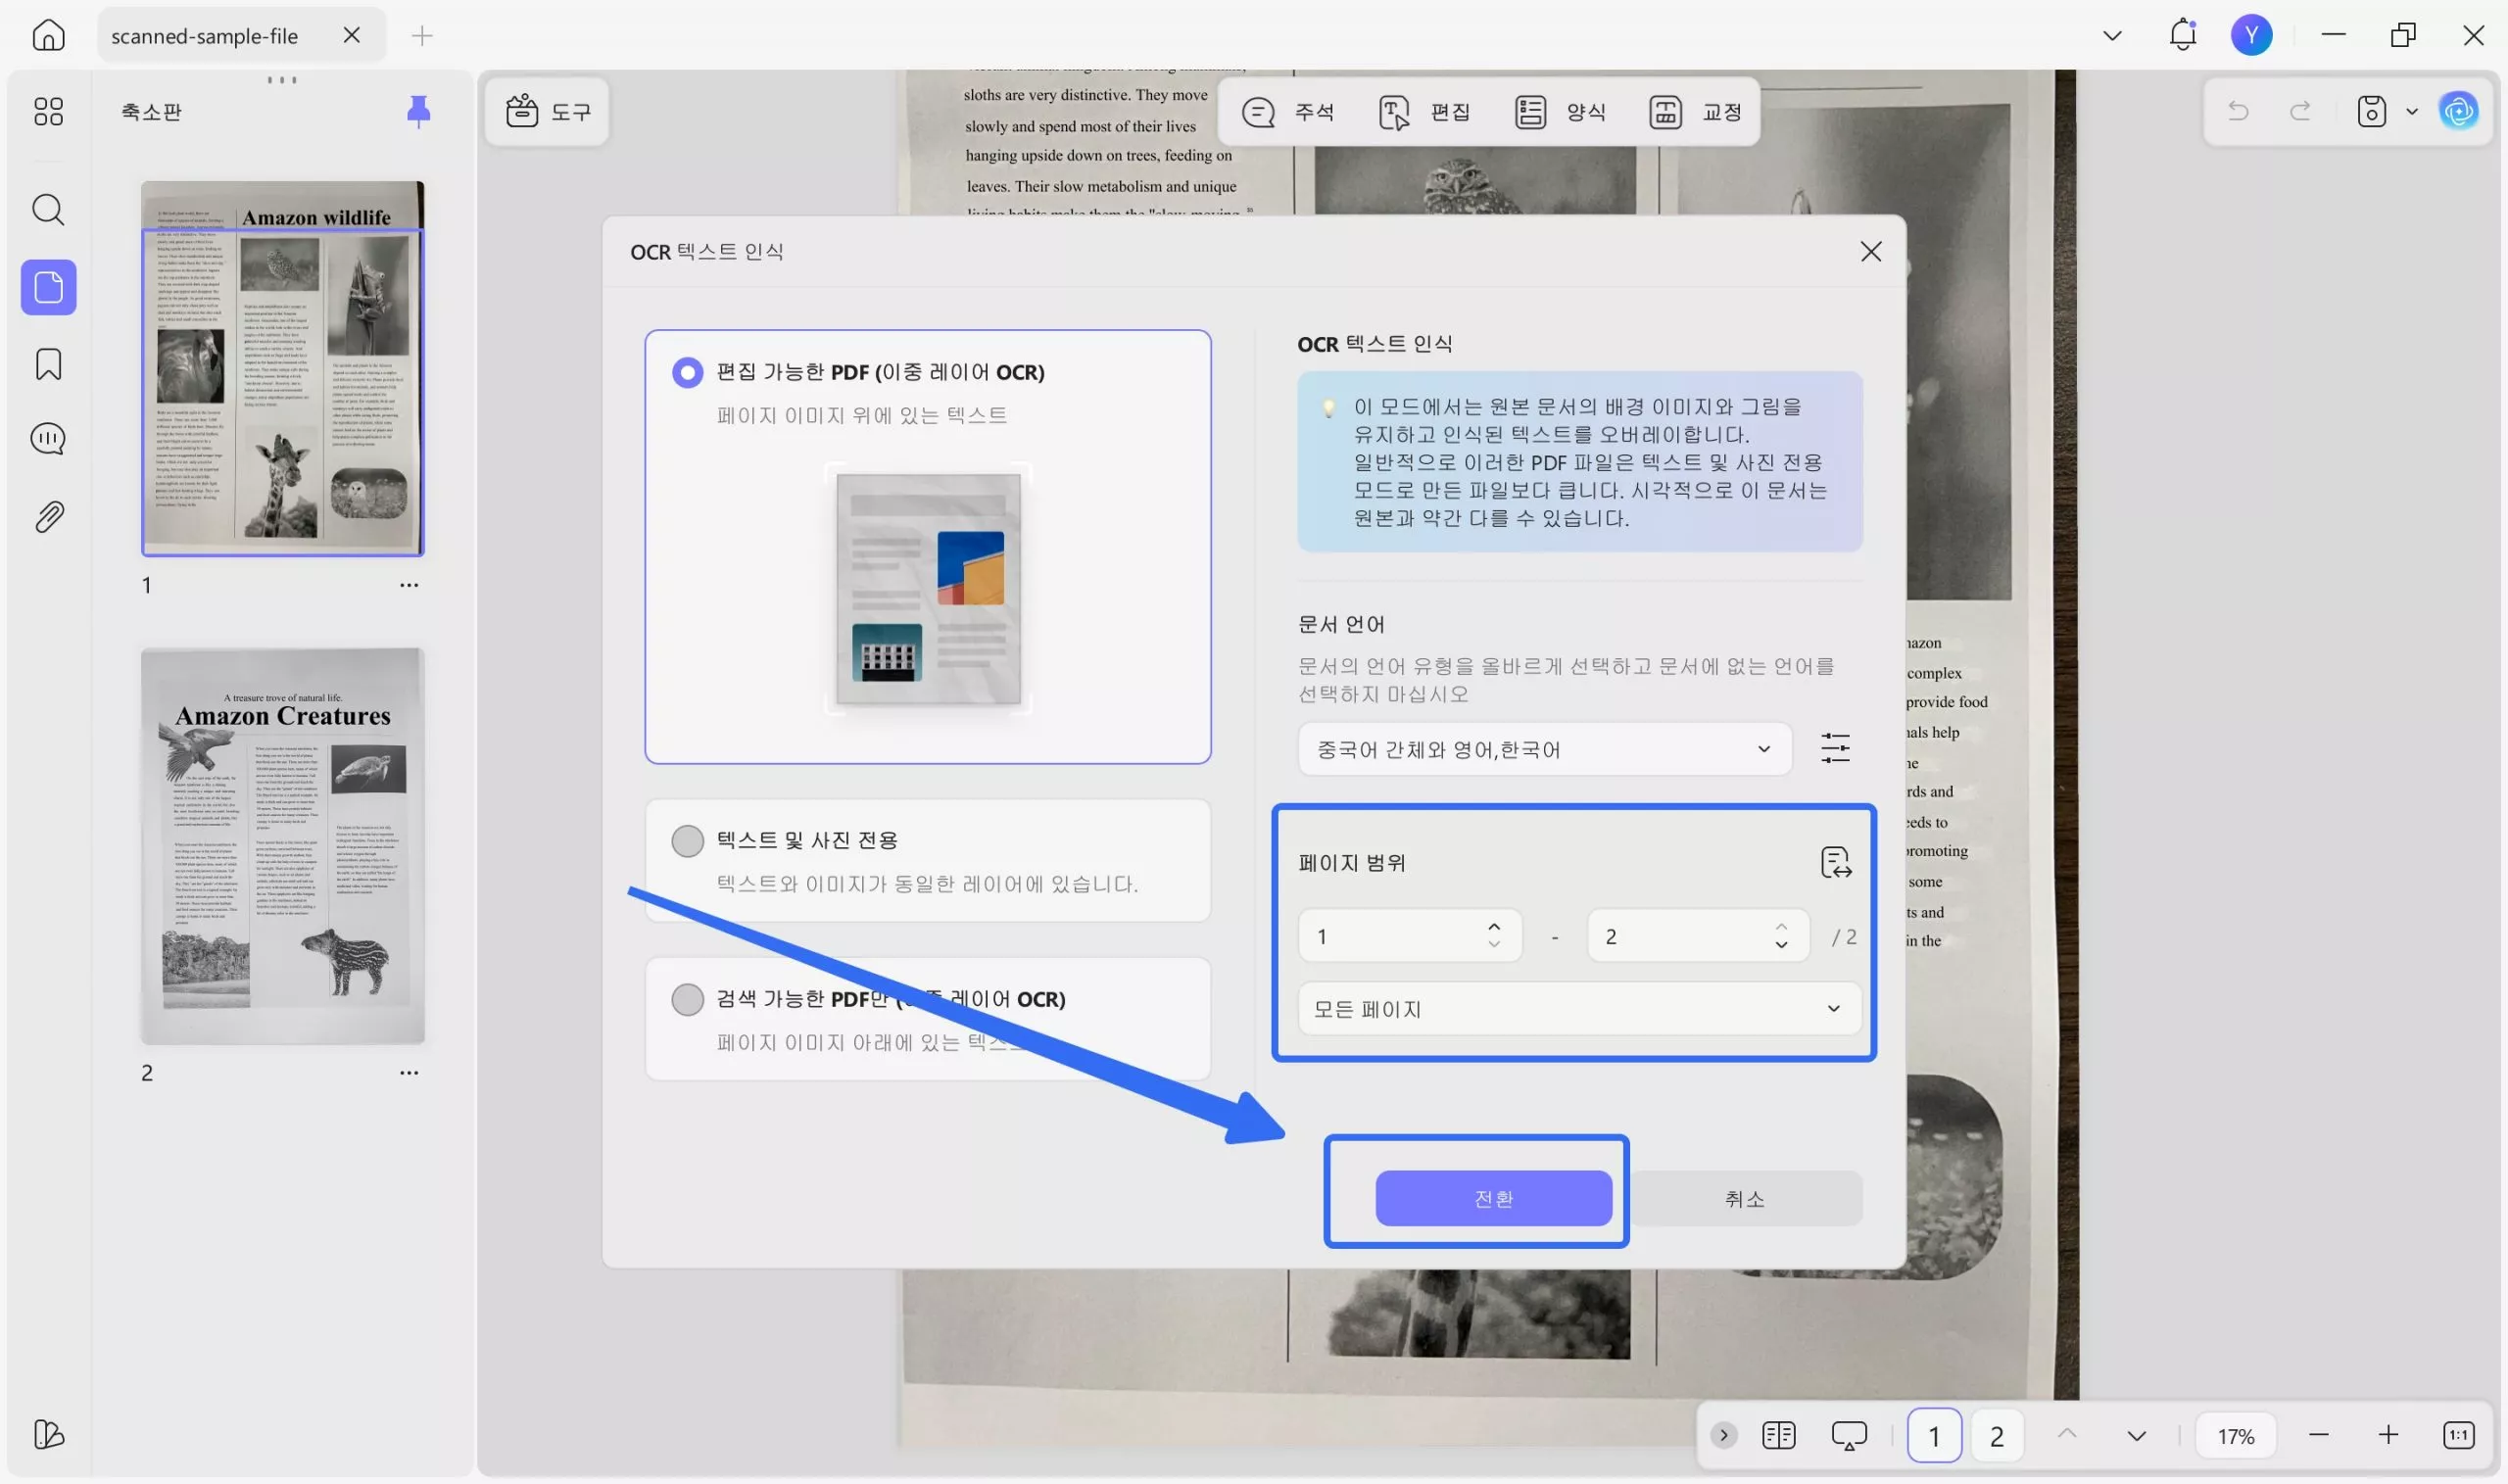Select 검색 가능한 PDF만 radio option
Screen dimensions: 2508x1484
pos(687,999)
